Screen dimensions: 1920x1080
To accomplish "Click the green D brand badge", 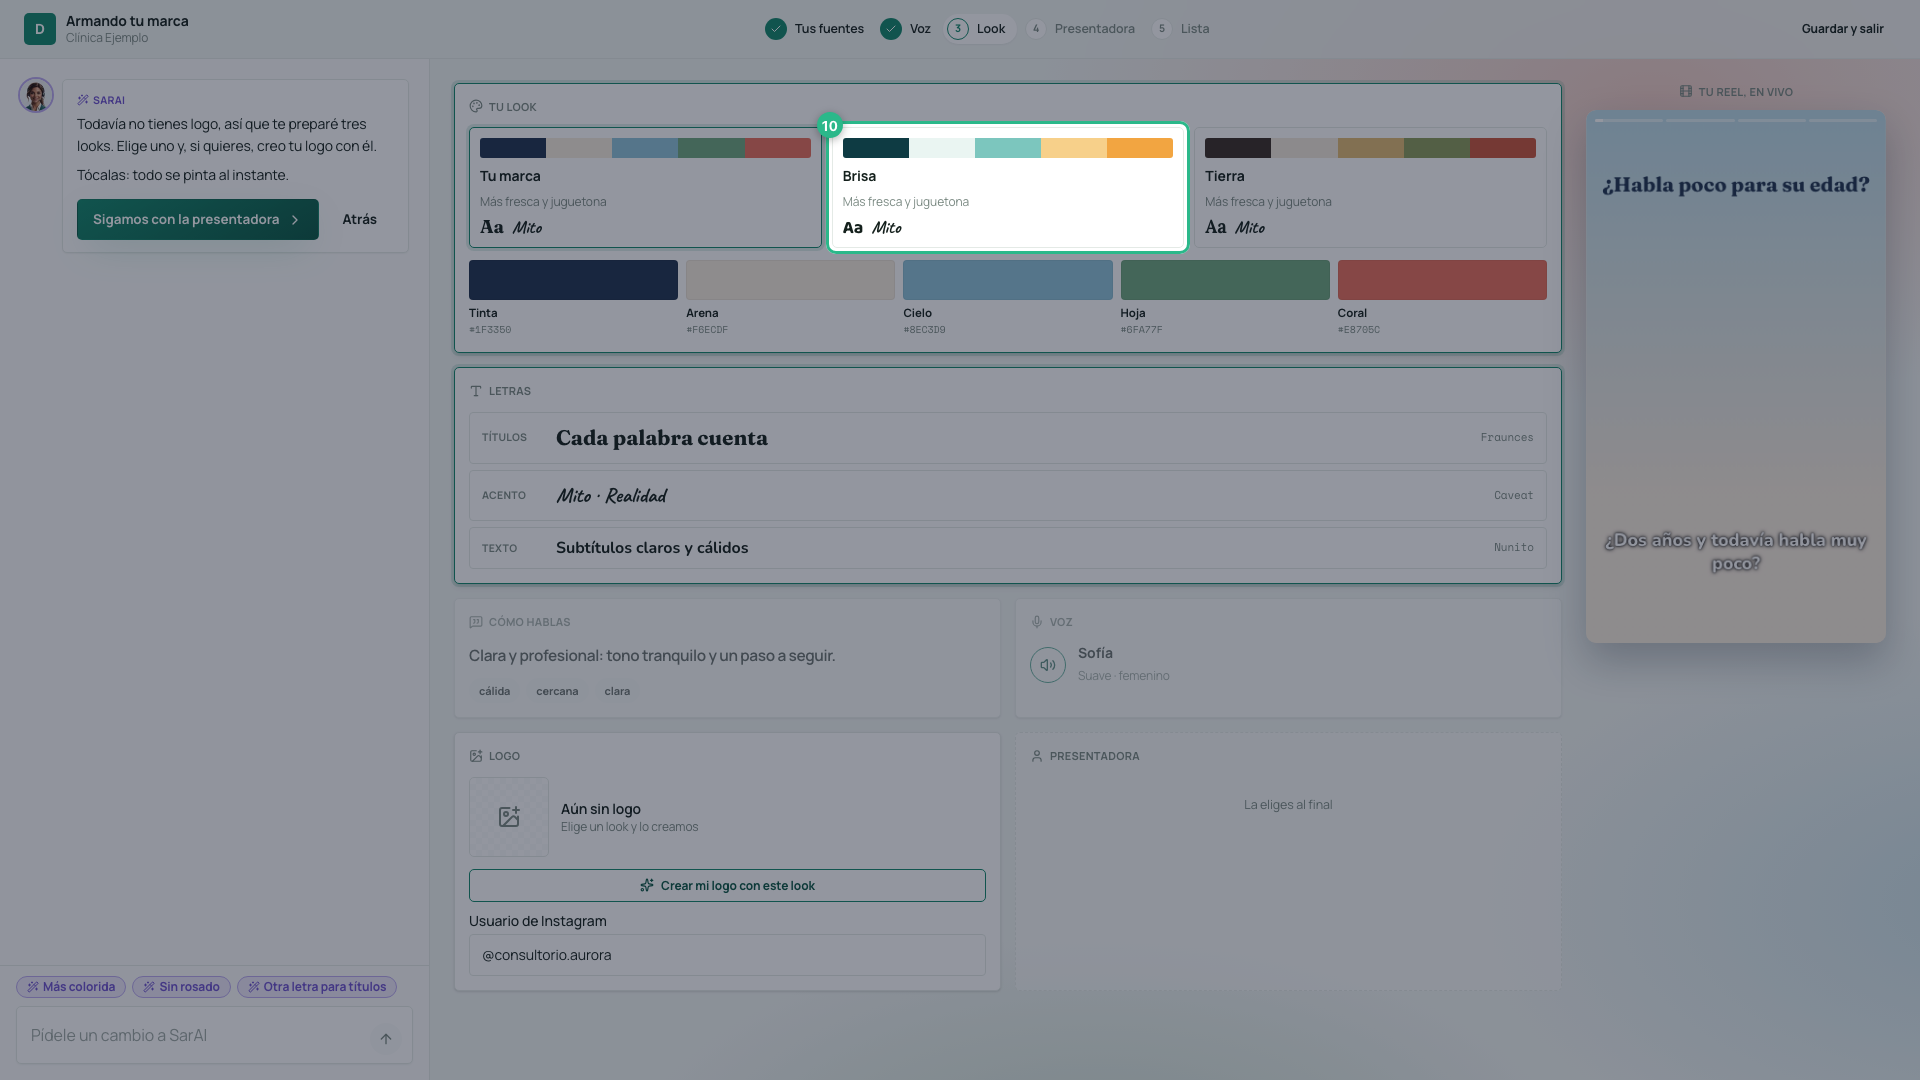I will [x=40, y=29].
